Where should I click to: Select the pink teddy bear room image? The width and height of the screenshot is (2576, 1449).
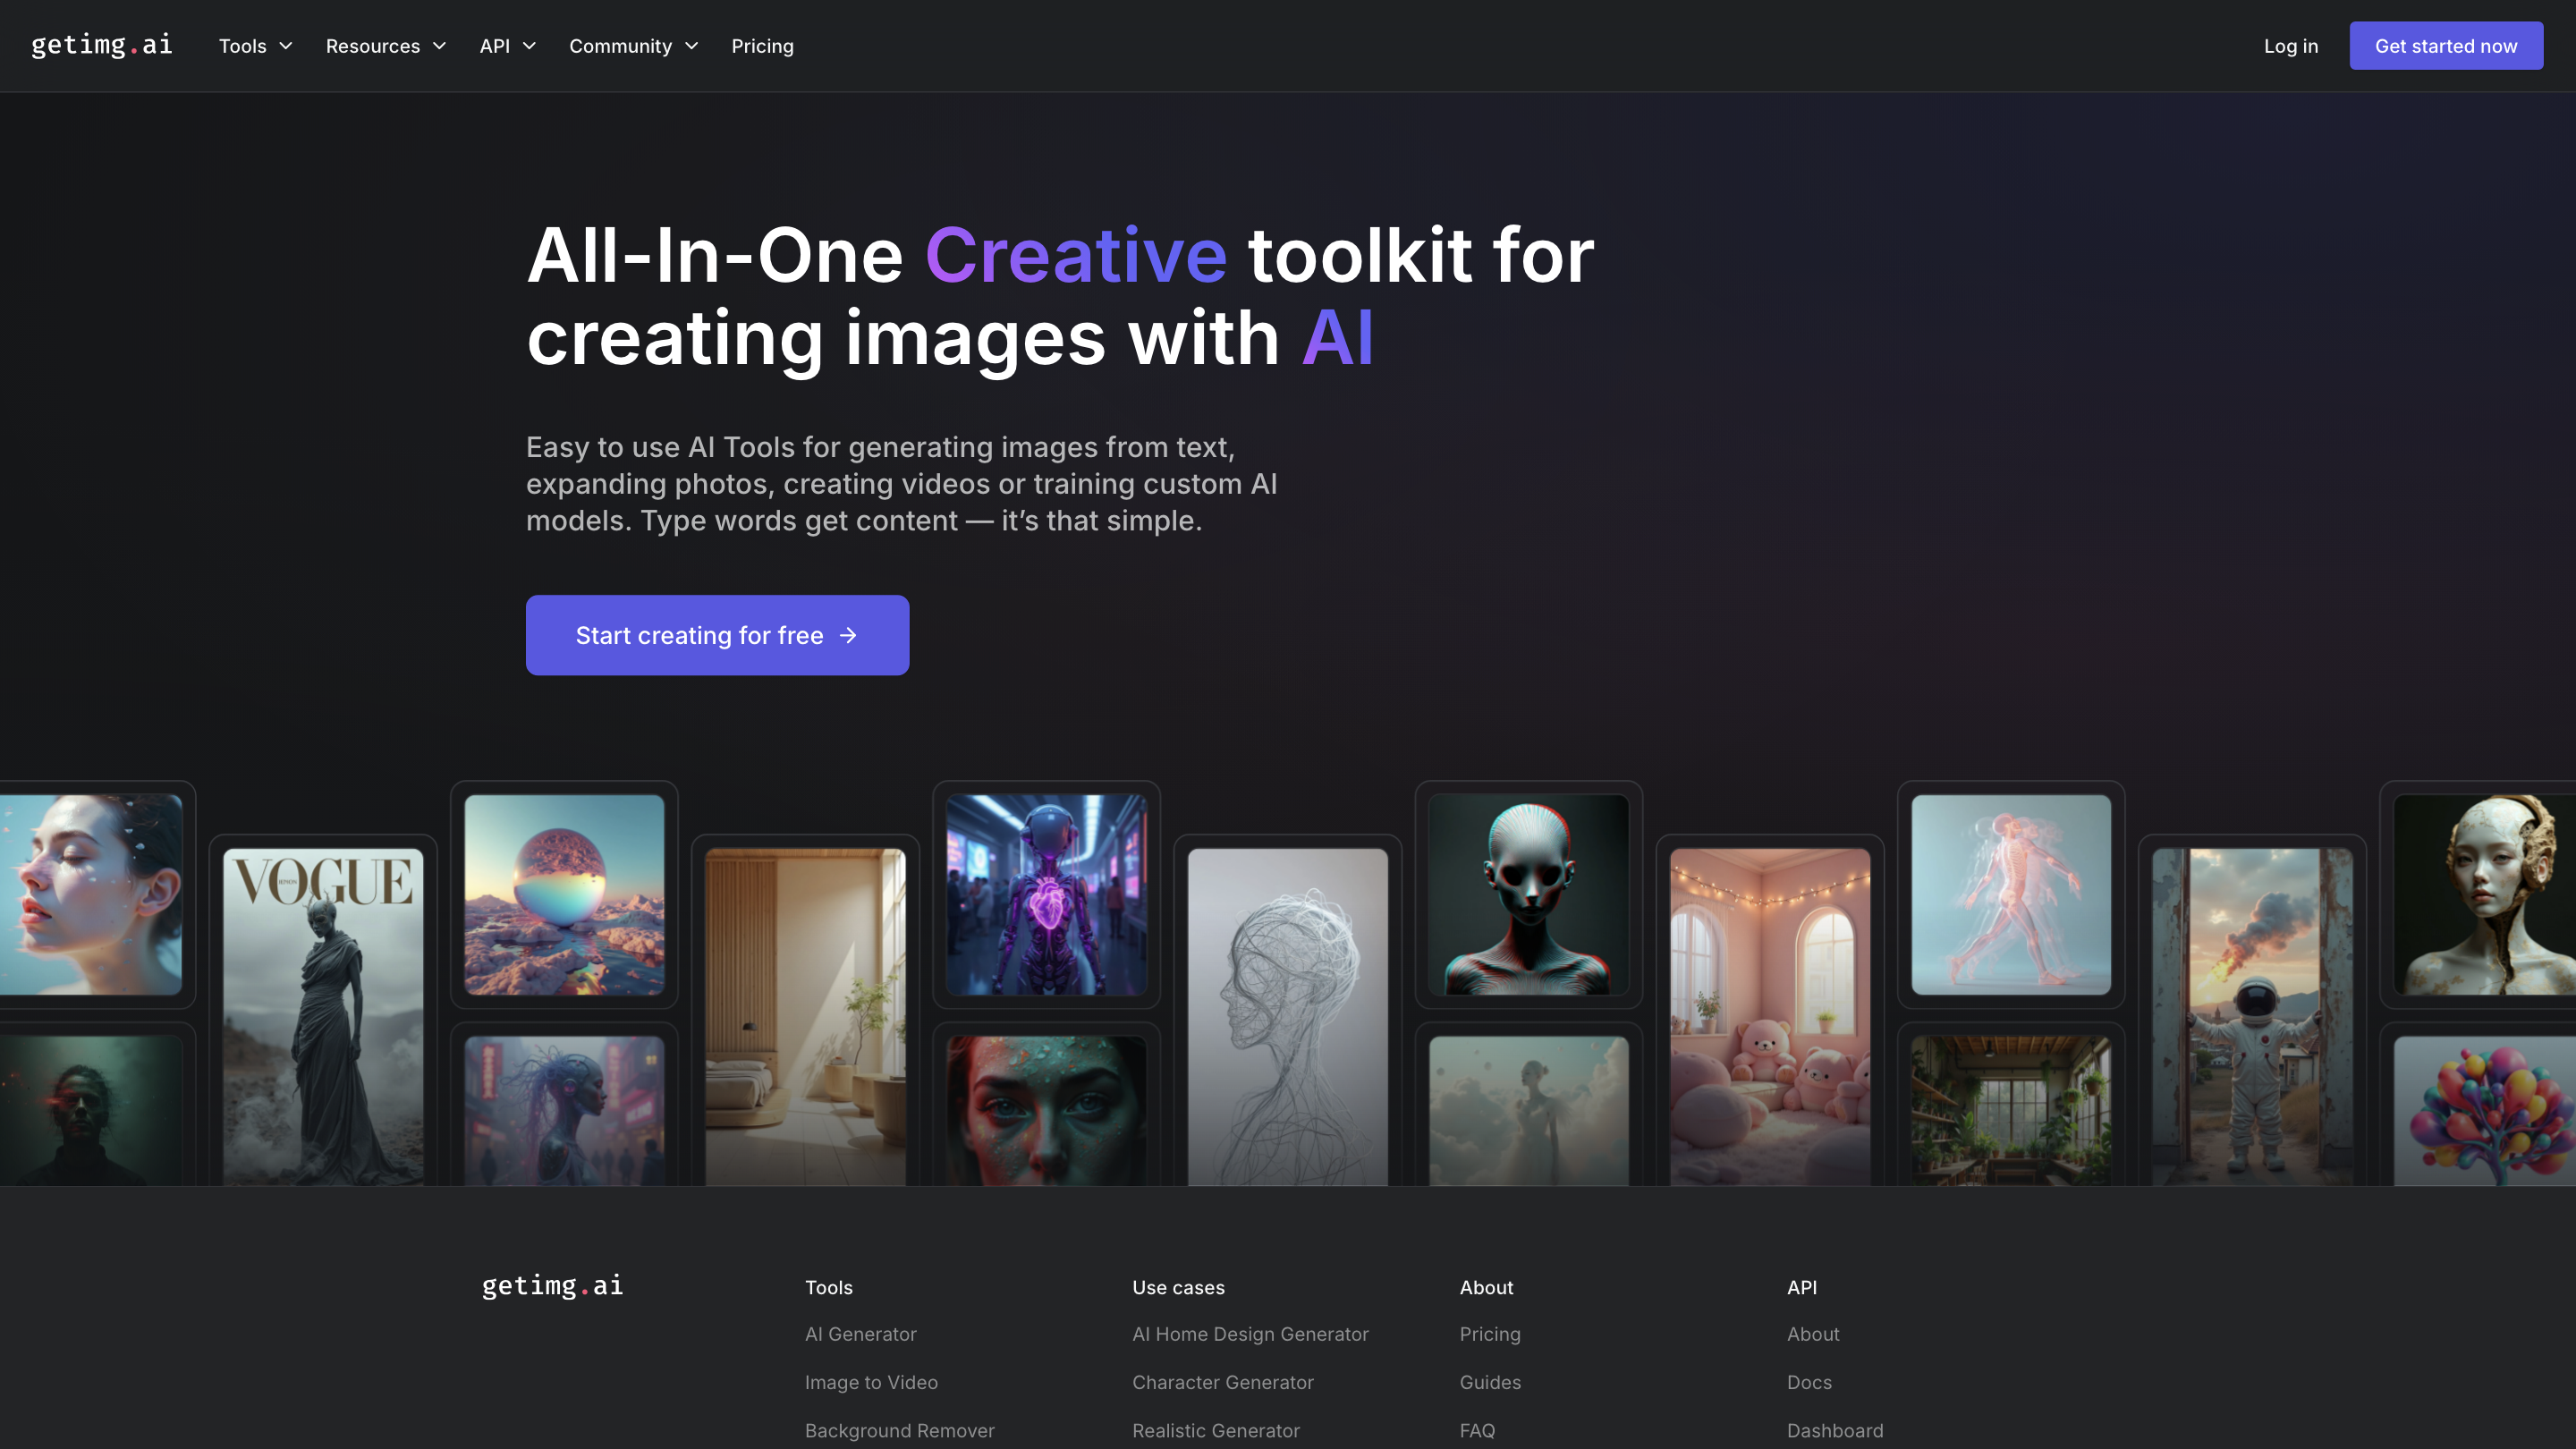tap(1769, 1015)
